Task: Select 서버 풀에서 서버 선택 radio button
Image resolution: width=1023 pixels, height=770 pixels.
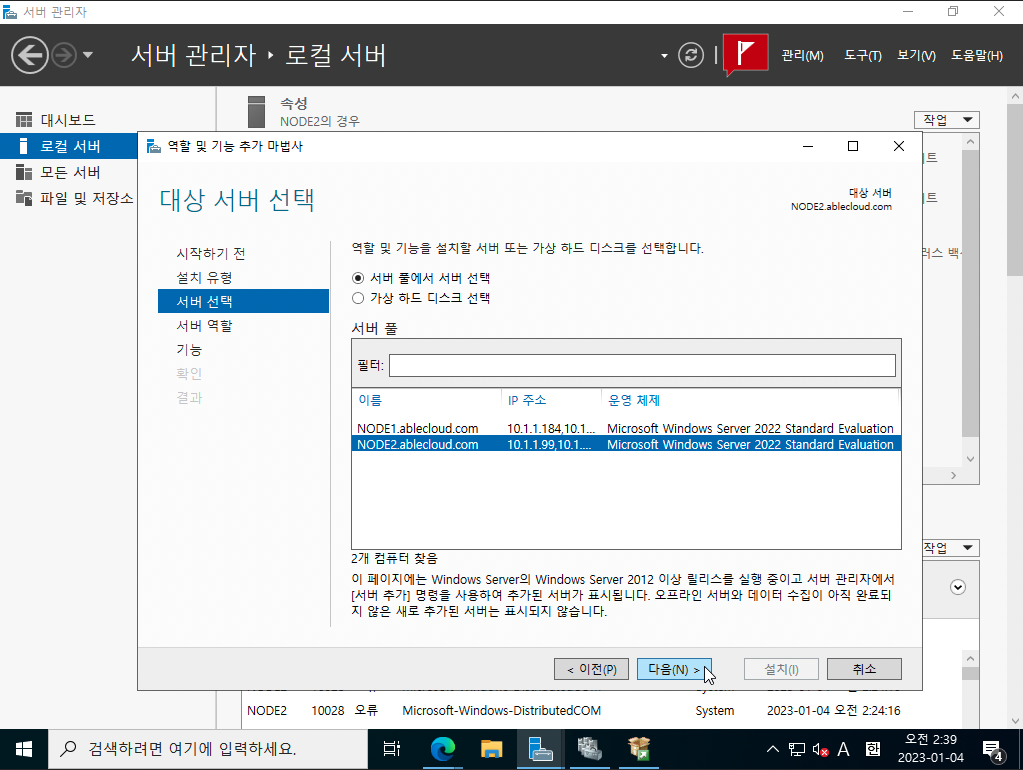Action: 358,278
